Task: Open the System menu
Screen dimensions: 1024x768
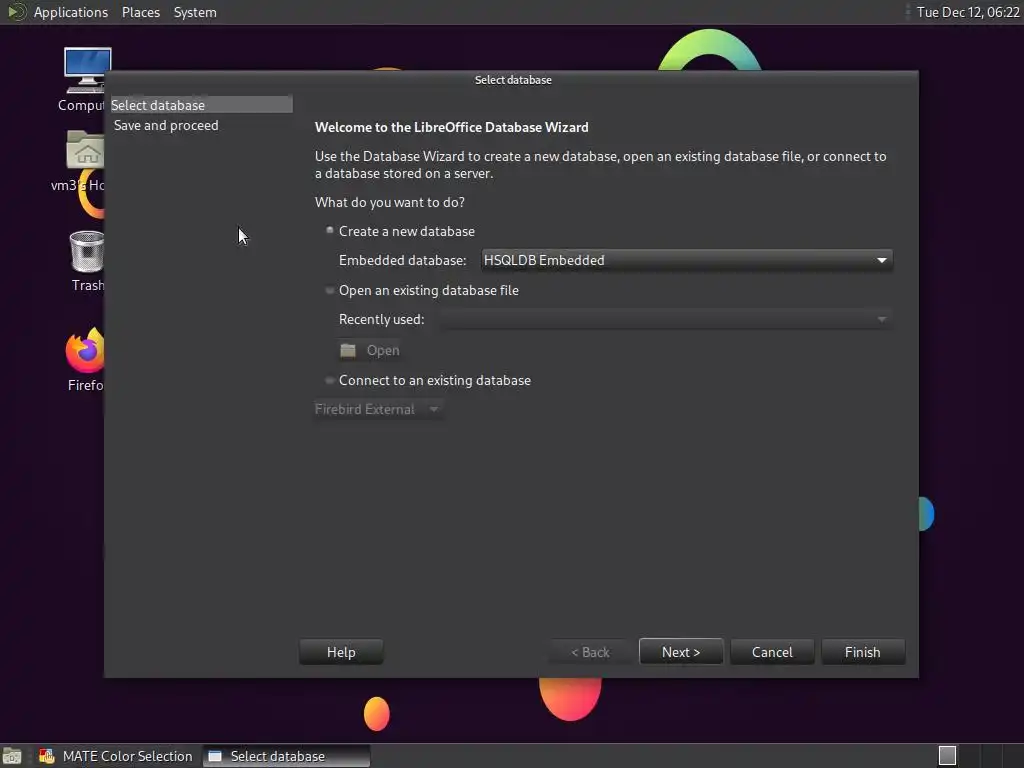Action: tap(195, 12)
